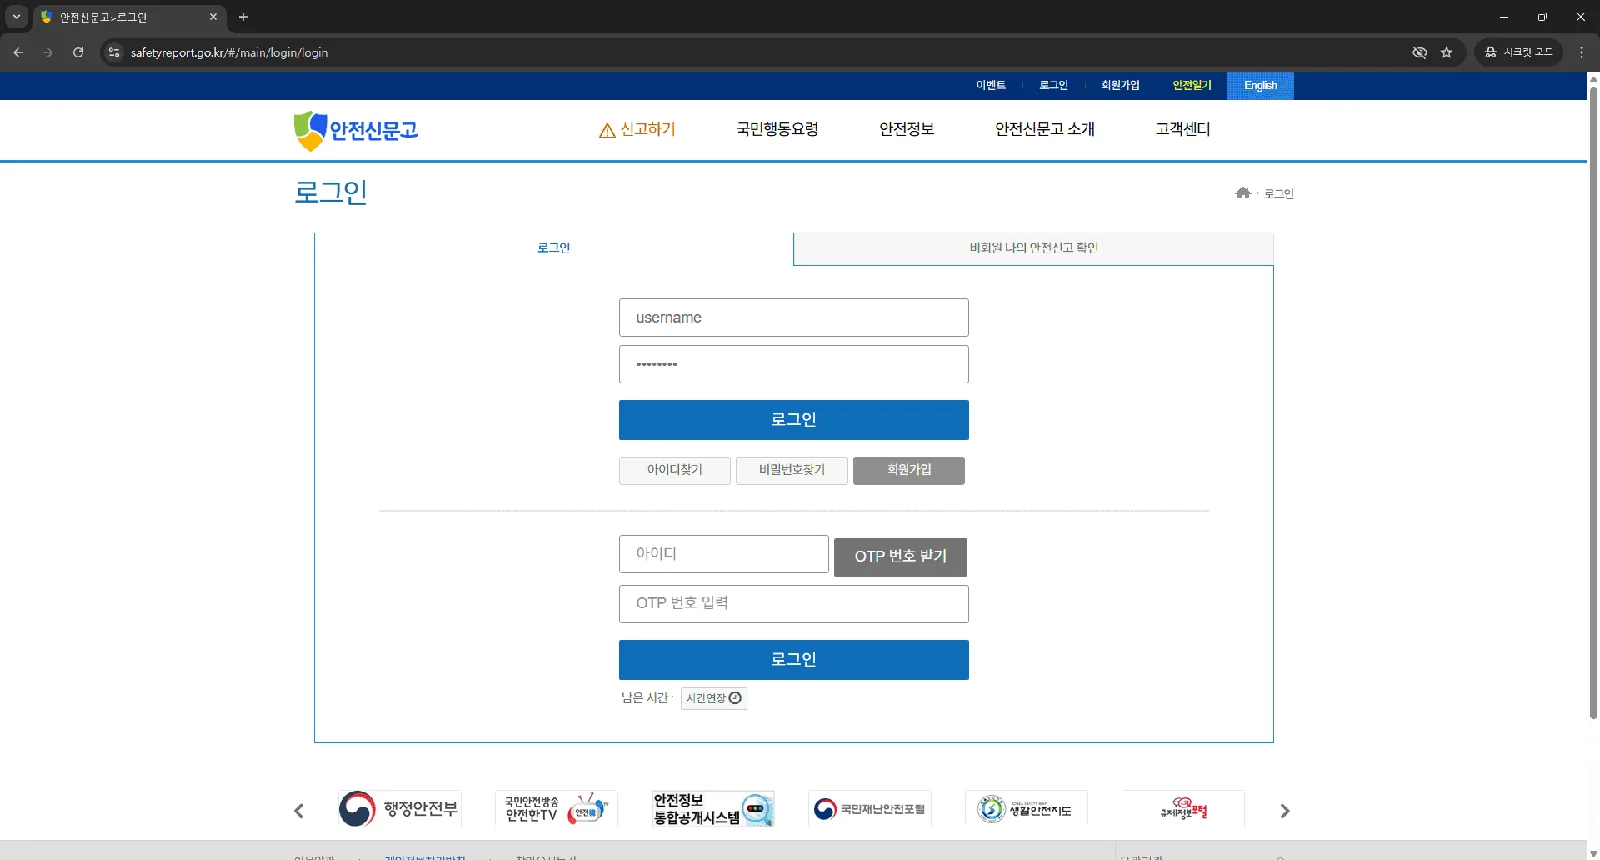Screen dimensions: 1600x860
Task: Click the 안전신문고 logo
Action: [355, 130]
